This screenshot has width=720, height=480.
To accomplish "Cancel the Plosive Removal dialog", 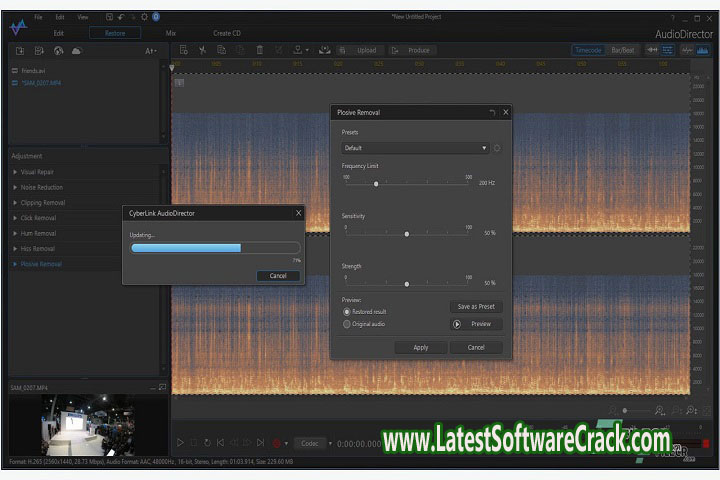I will (x=476, y=348).
